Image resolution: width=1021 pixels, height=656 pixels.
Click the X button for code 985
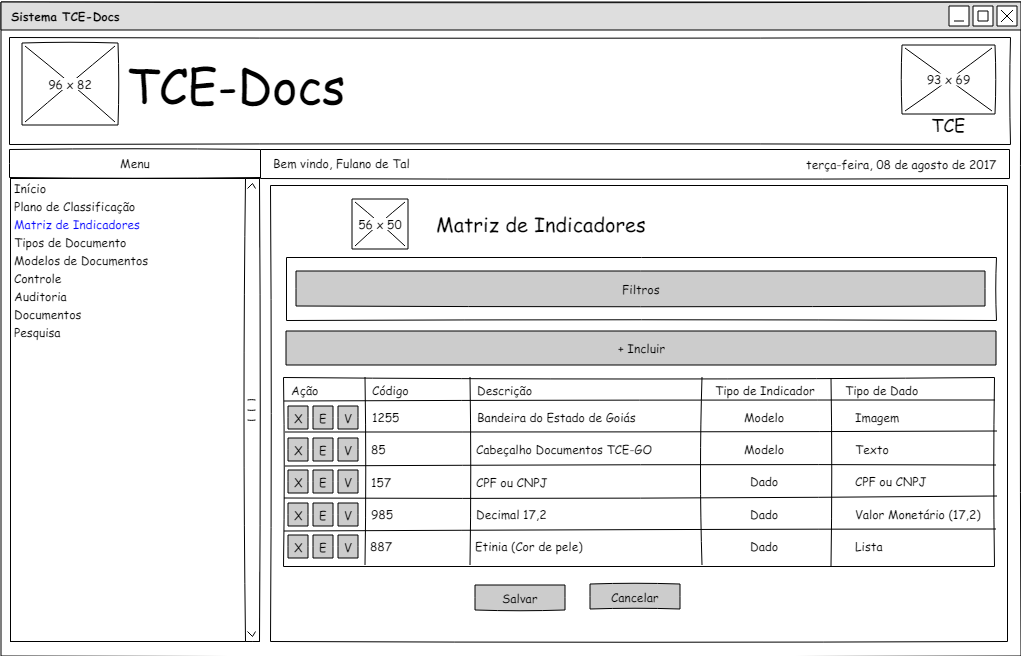298,515
